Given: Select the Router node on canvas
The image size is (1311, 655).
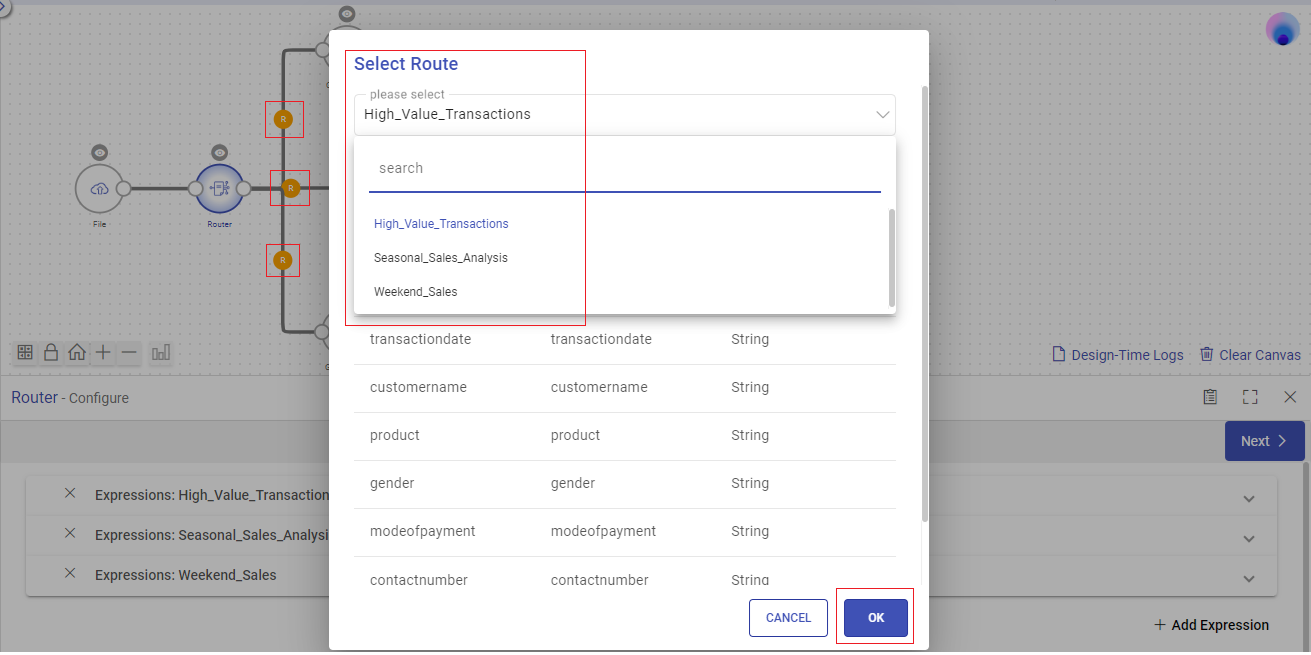Looking at the screenshot, I should click(219, 188).
